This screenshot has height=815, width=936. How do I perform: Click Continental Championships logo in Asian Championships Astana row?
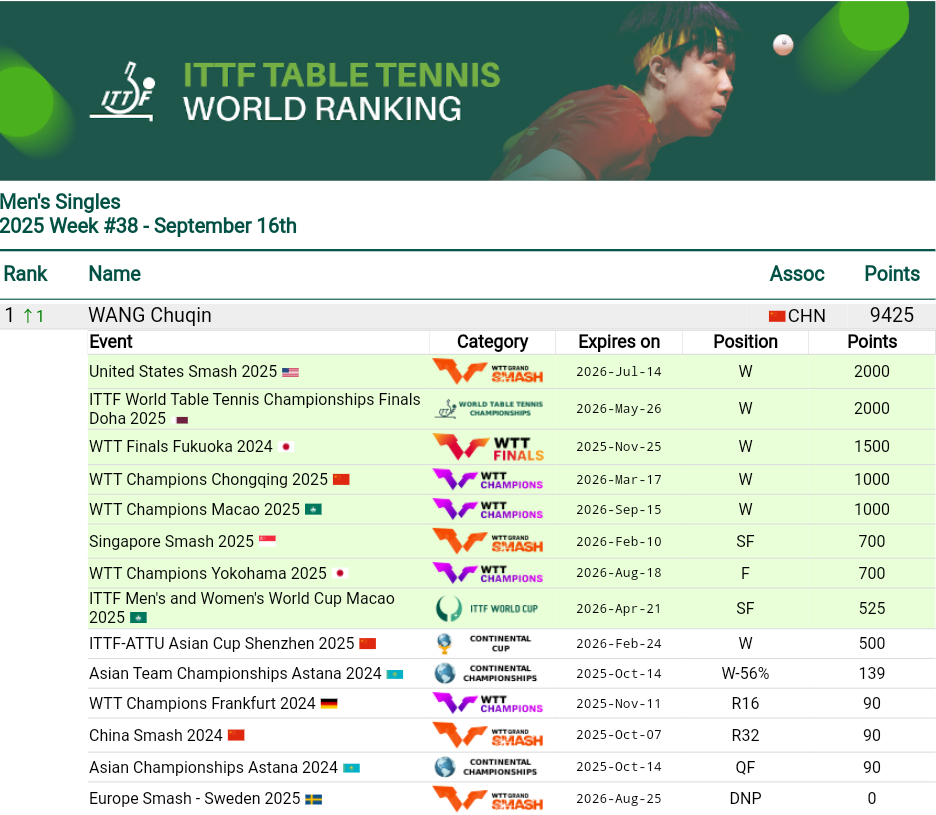pos(486,767)
